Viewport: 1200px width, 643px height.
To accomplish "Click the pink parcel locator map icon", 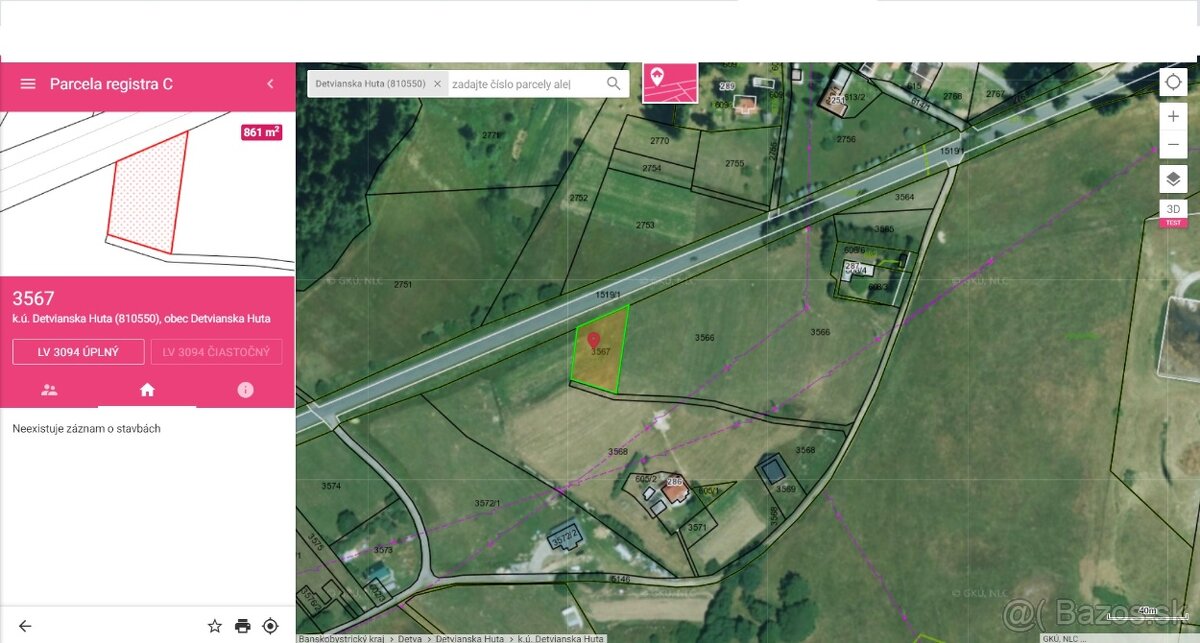I will coord(670,82).
